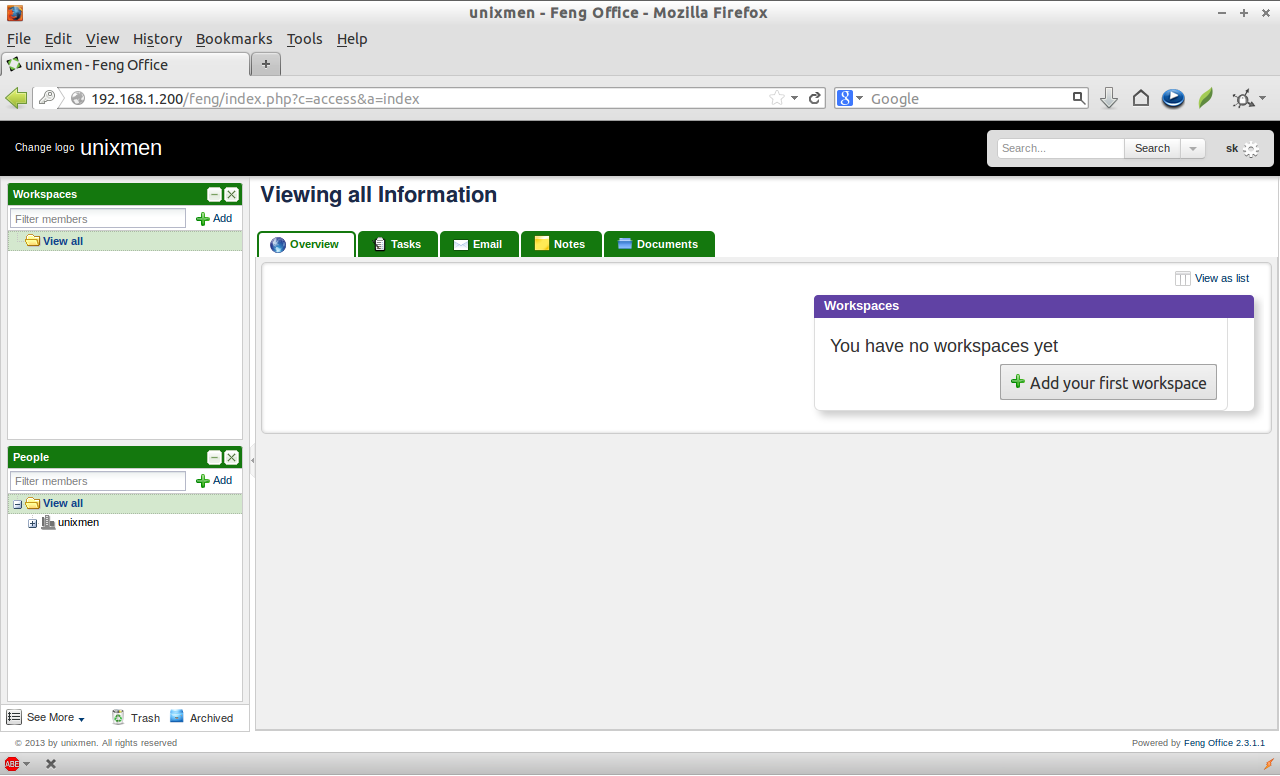The image size is (1280, 776).
Task: Open the Firefox downloads arrow icon
Action: [1108, 98]
